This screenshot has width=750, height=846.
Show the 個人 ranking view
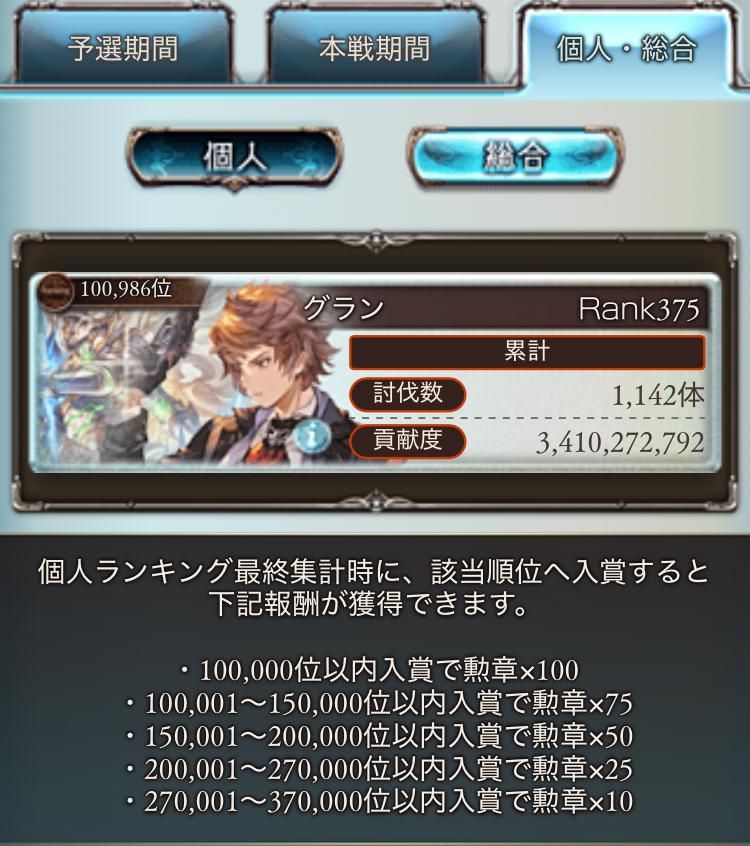point(234,158)
